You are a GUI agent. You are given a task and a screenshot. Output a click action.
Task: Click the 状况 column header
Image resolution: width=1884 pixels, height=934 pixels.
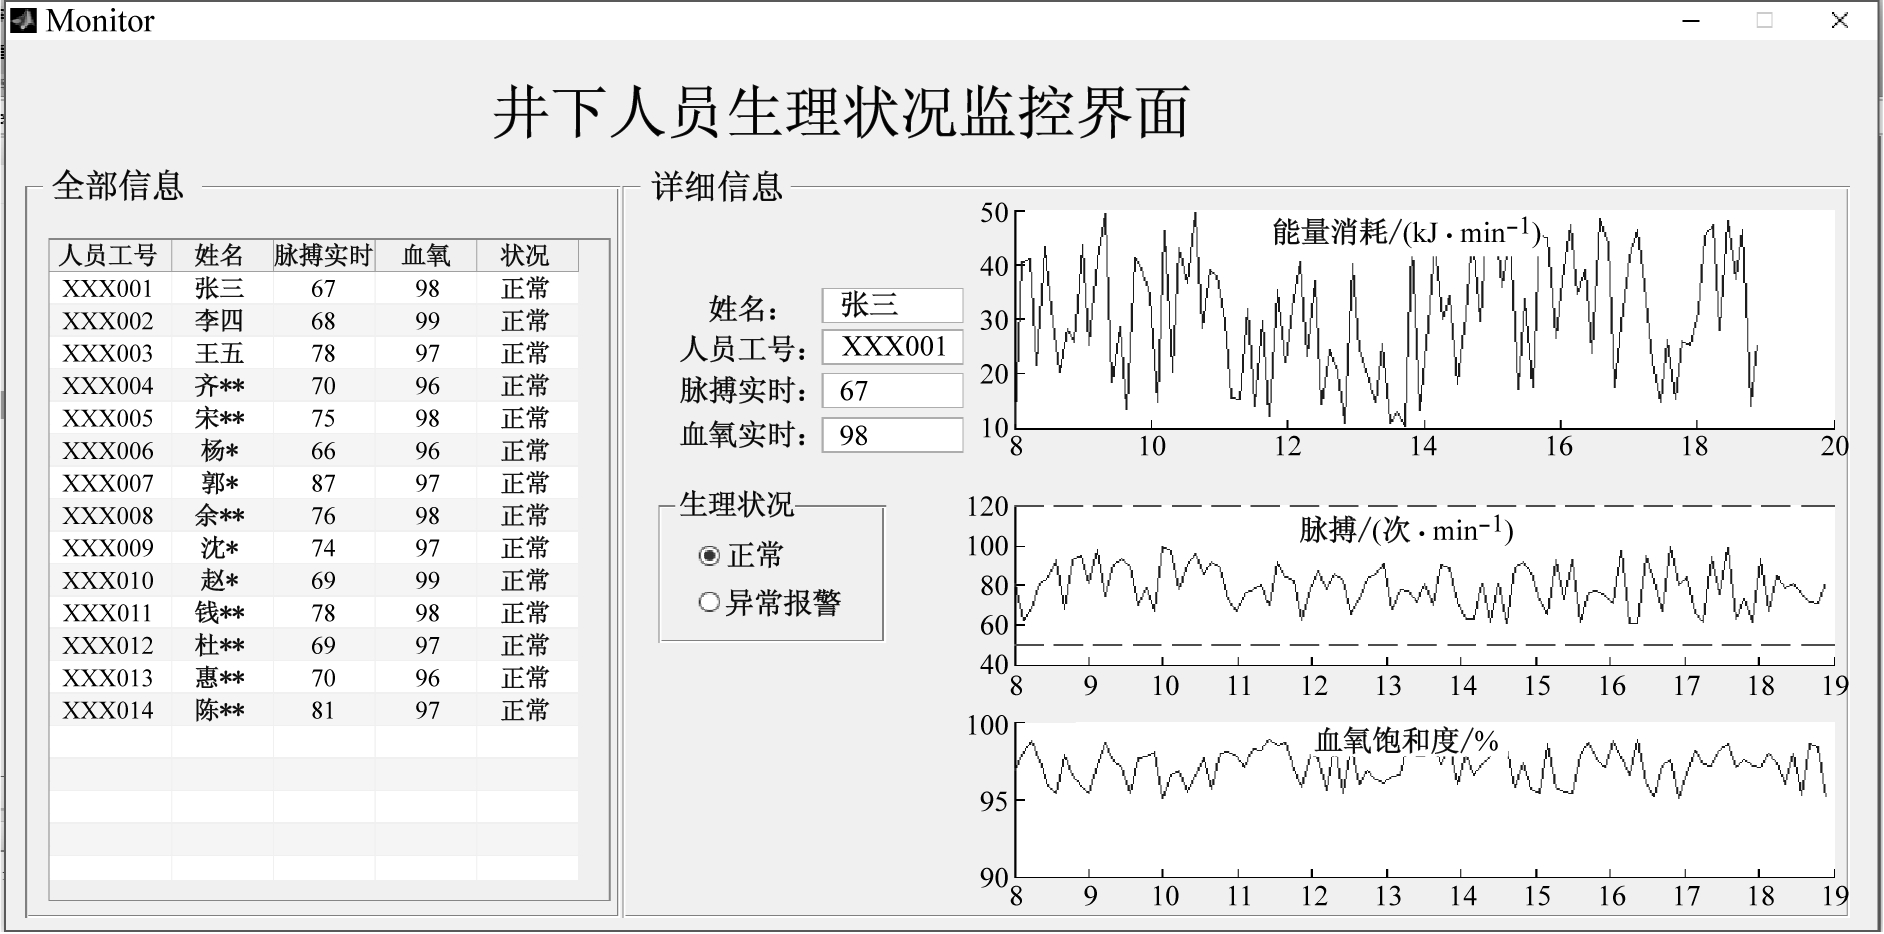coord(525,256)
